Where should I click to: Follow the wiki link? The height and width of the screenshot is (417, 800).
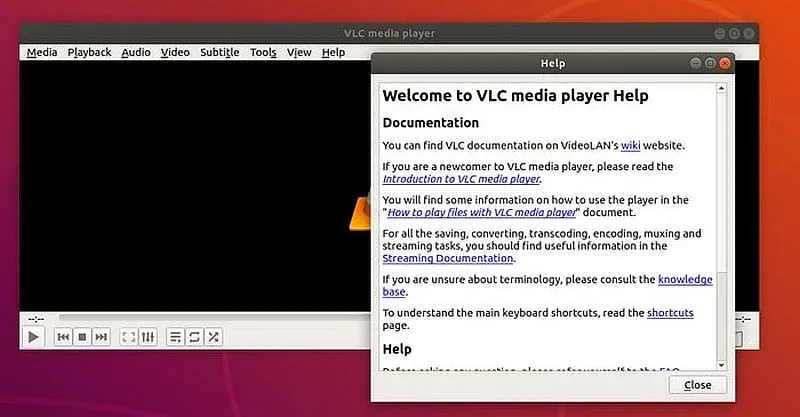[x=630, y=145]
